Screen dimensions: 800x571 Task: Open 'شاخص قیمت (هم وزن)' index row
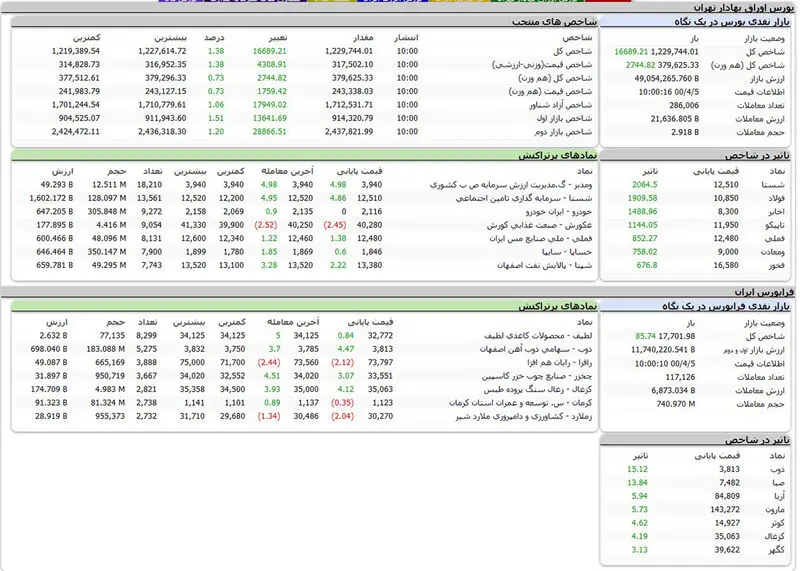pyautogui.click(x=550, y=91)
